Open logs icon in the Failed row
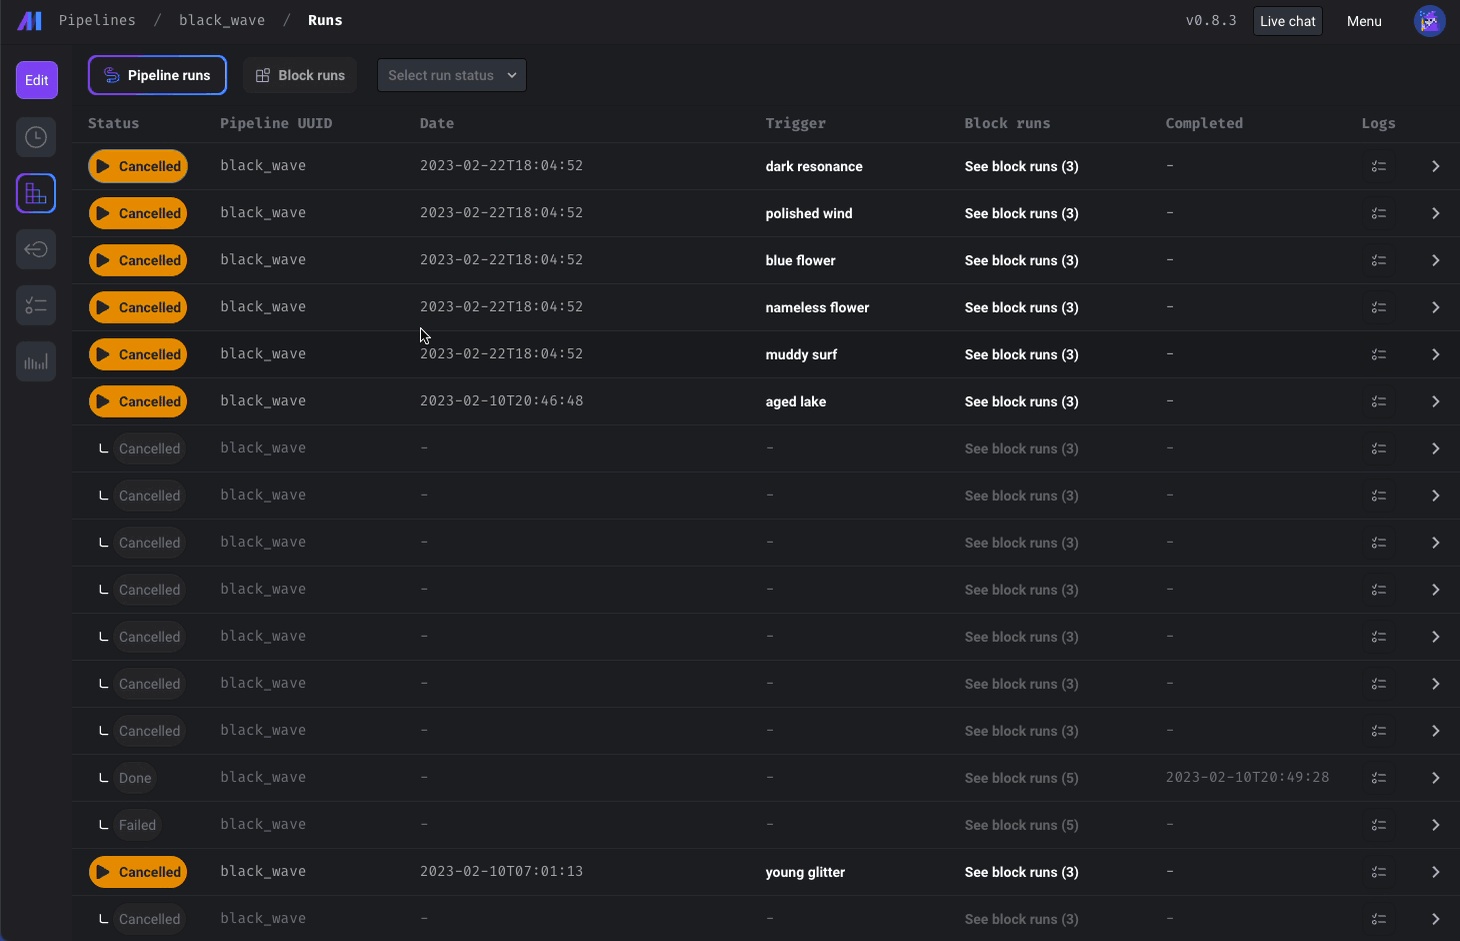The height and width of the screenshot is (941, 1460). [x=1379, y=825]
